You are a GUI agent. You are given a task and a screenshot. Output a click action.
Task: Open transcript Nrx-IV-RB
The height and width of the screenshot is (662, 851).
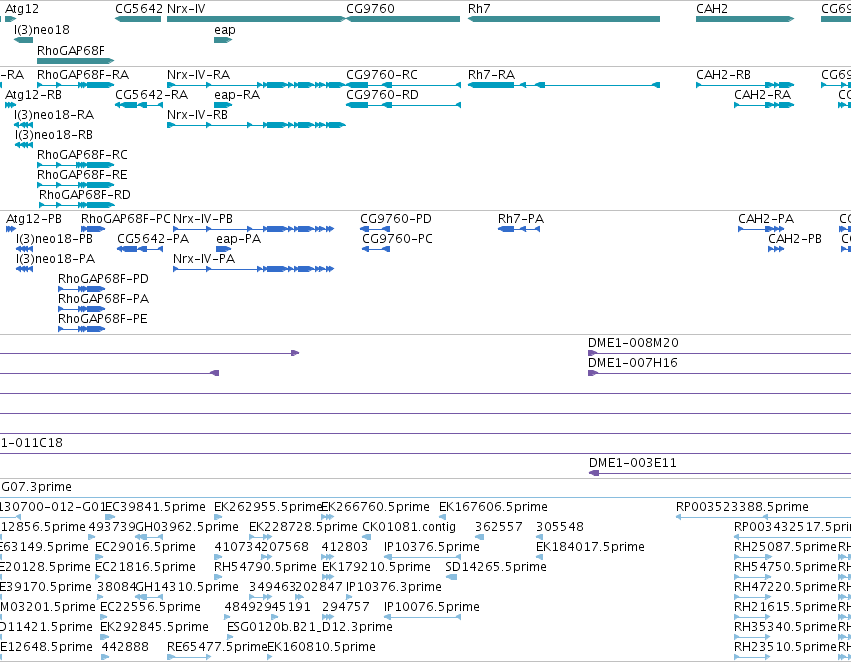(198, 114)
